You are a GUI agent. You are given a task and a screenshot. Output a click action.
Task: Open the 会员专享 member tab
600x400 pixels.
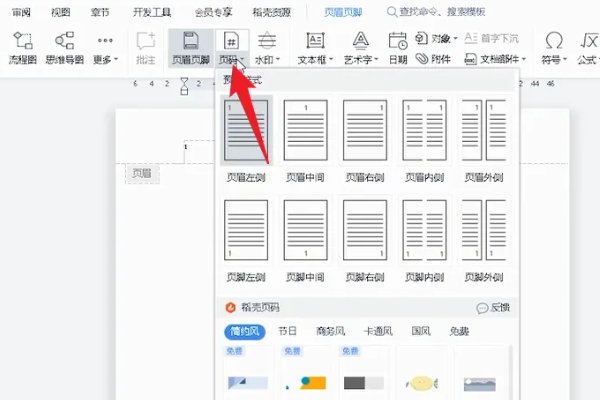coord(213,12)
